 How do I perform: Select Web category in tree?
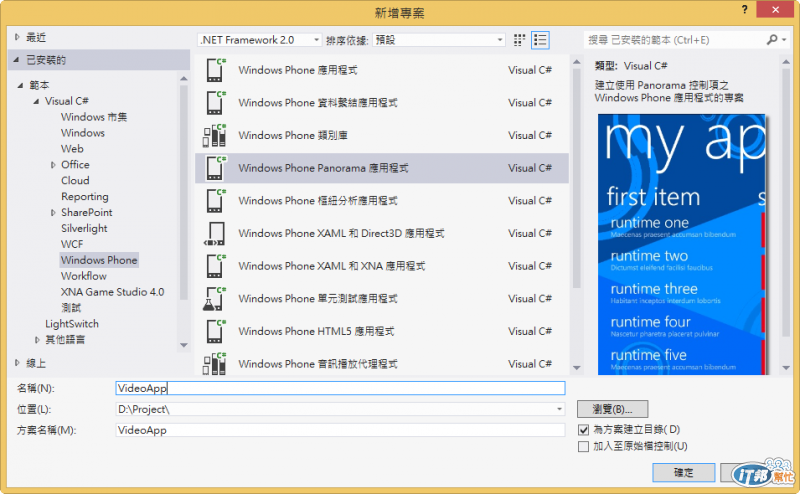(x=72, y=149)
